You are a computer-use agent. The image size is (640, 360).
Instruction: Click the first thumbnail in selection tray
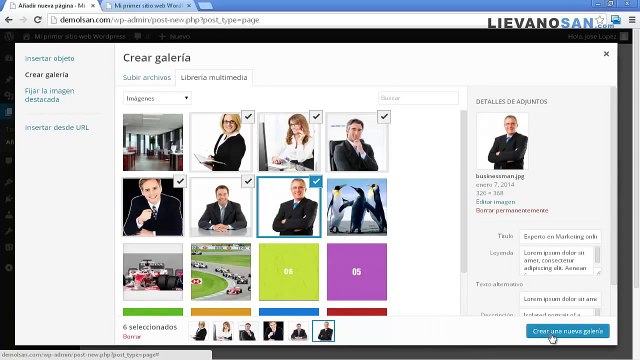pos(200,331)
